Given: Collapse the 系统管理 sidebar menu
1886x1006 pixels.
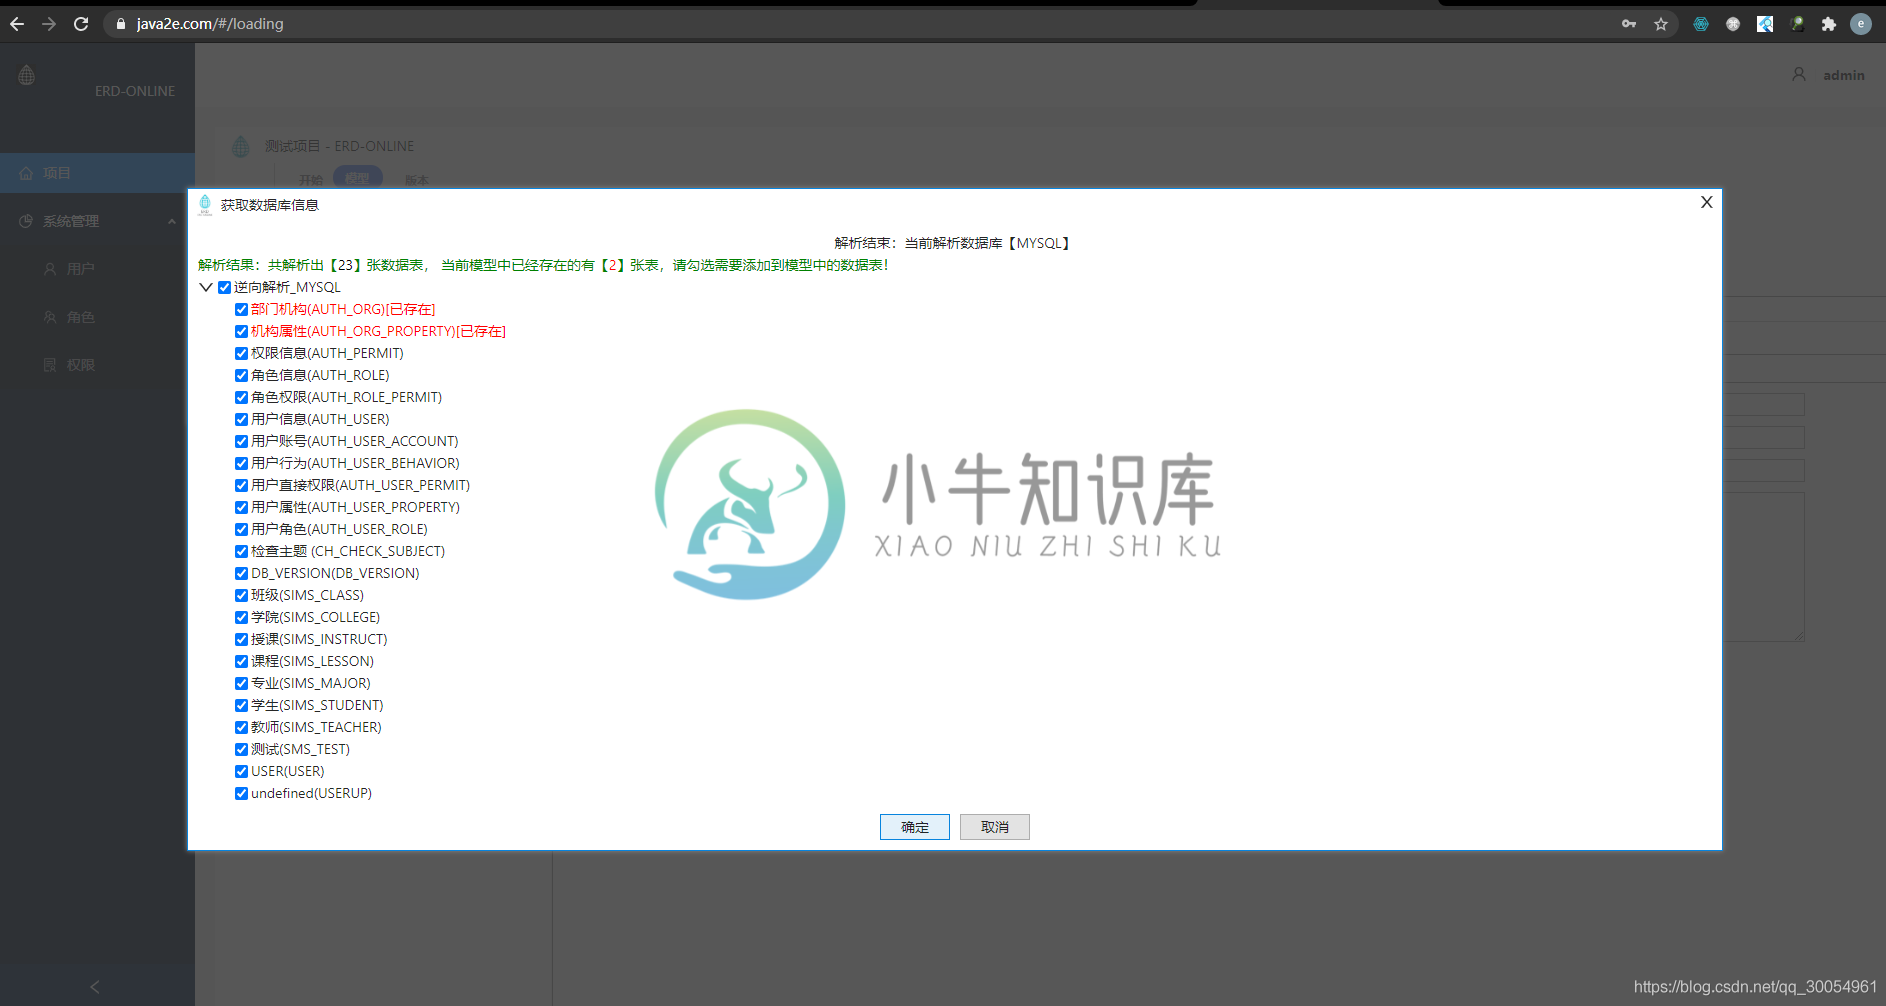Looking at the screenshot, I should 97,221.
